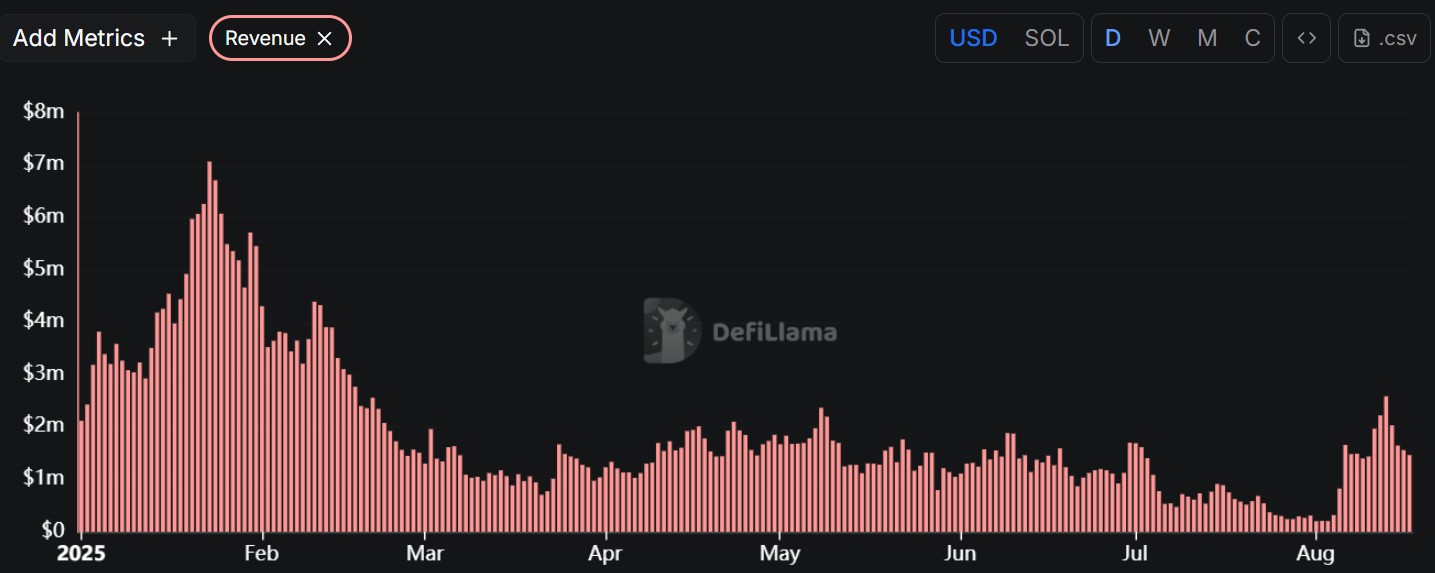Image resolution: width=1435 pixels, height=573 pixels.
Task: Click the Jul label on the time axis
Action: pyautogui.click(x=1135, y=554)
